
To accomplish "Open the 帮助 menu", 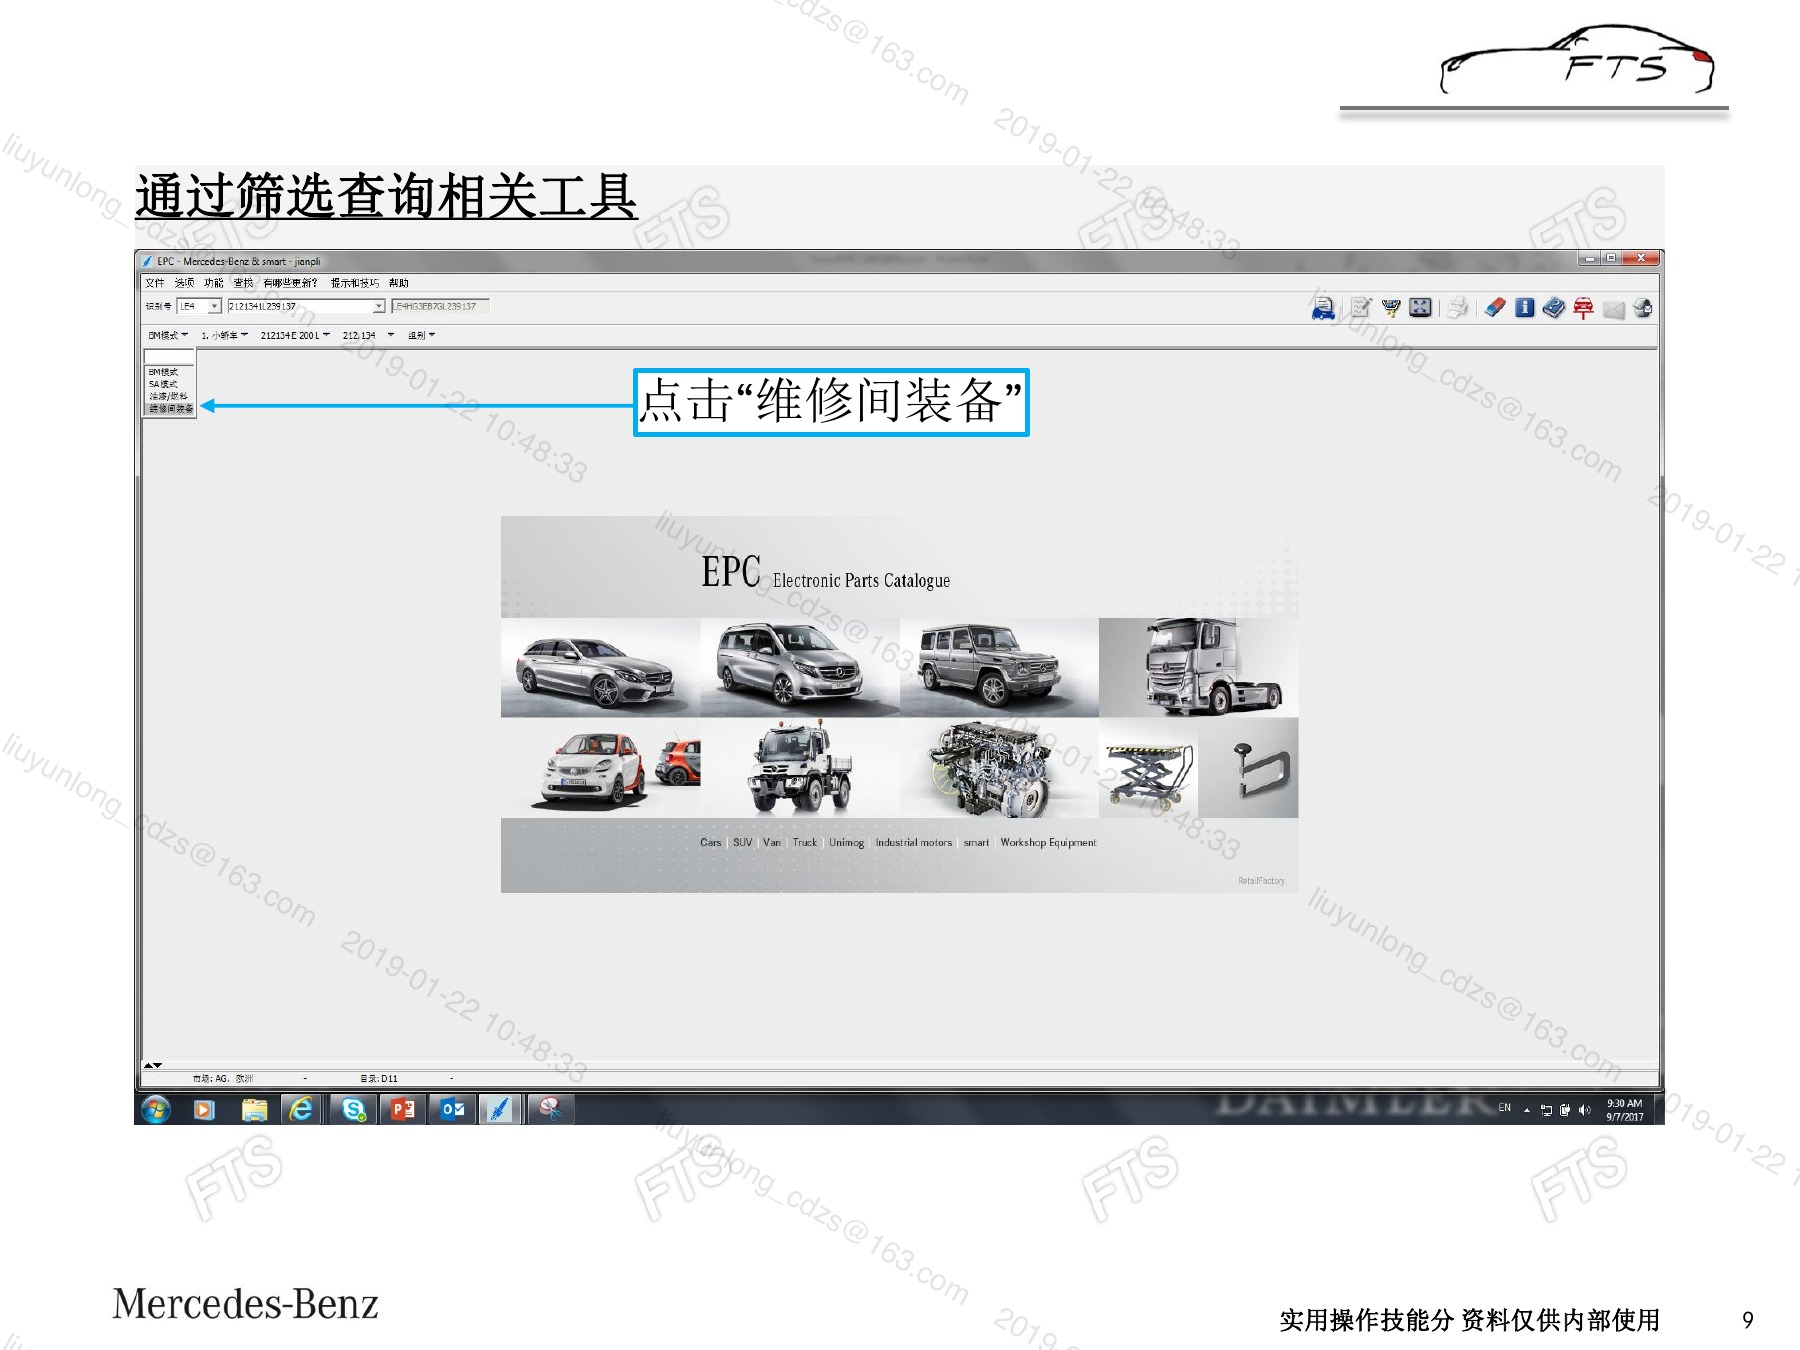I will tap(399, 283).
